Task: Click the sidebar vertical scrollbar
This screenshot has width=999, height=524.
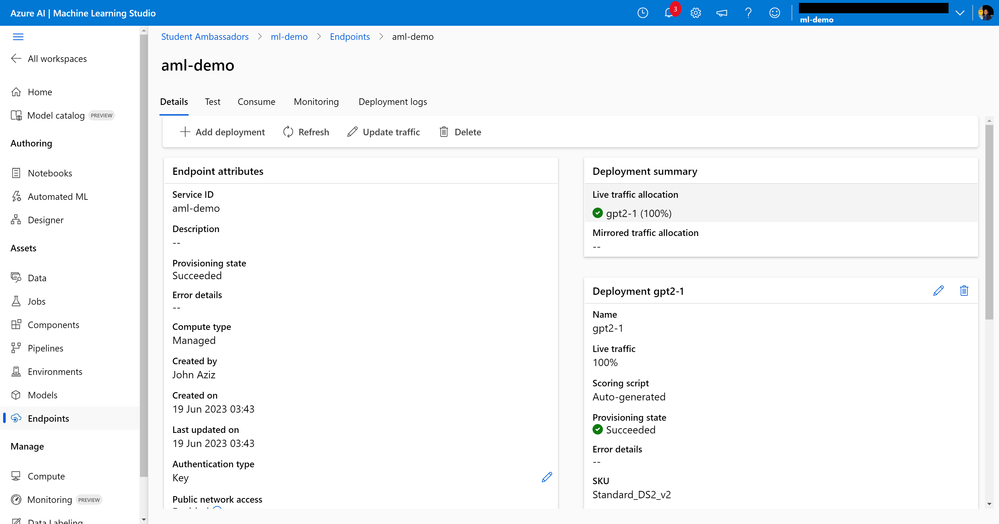Action: pos(144,255)
